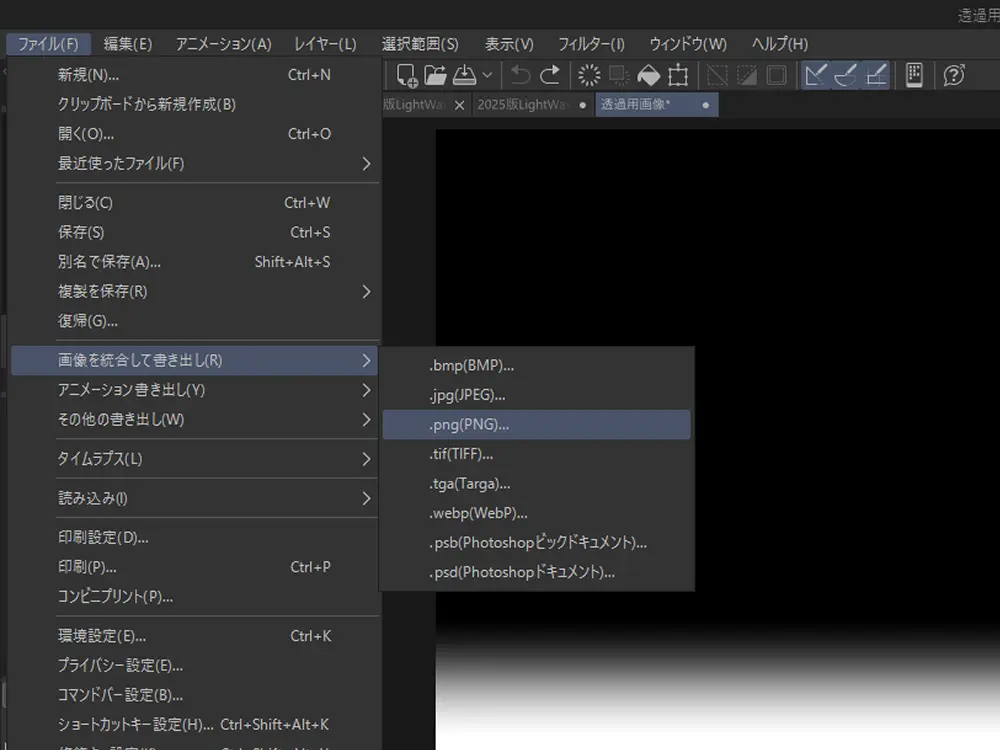The height and width of the screenshot is (750, 1000).
Task: Click the Redo arrow icon
Action: [550, 75]
